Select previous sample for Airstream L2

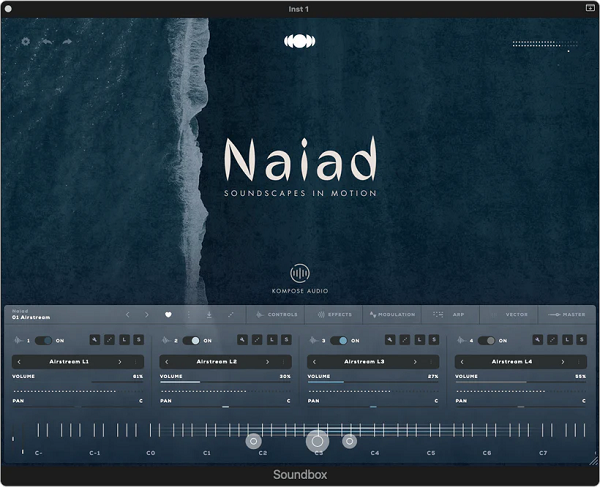167,362
